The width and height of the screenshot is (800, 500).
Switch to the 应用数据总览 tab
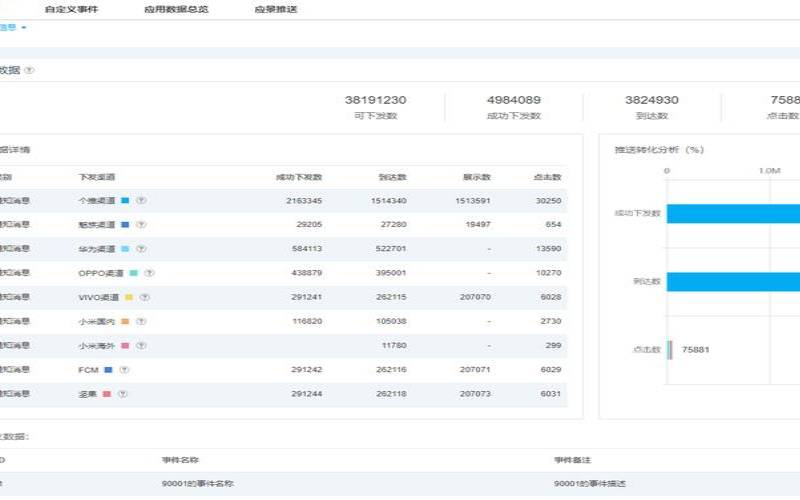click(176, 9)
